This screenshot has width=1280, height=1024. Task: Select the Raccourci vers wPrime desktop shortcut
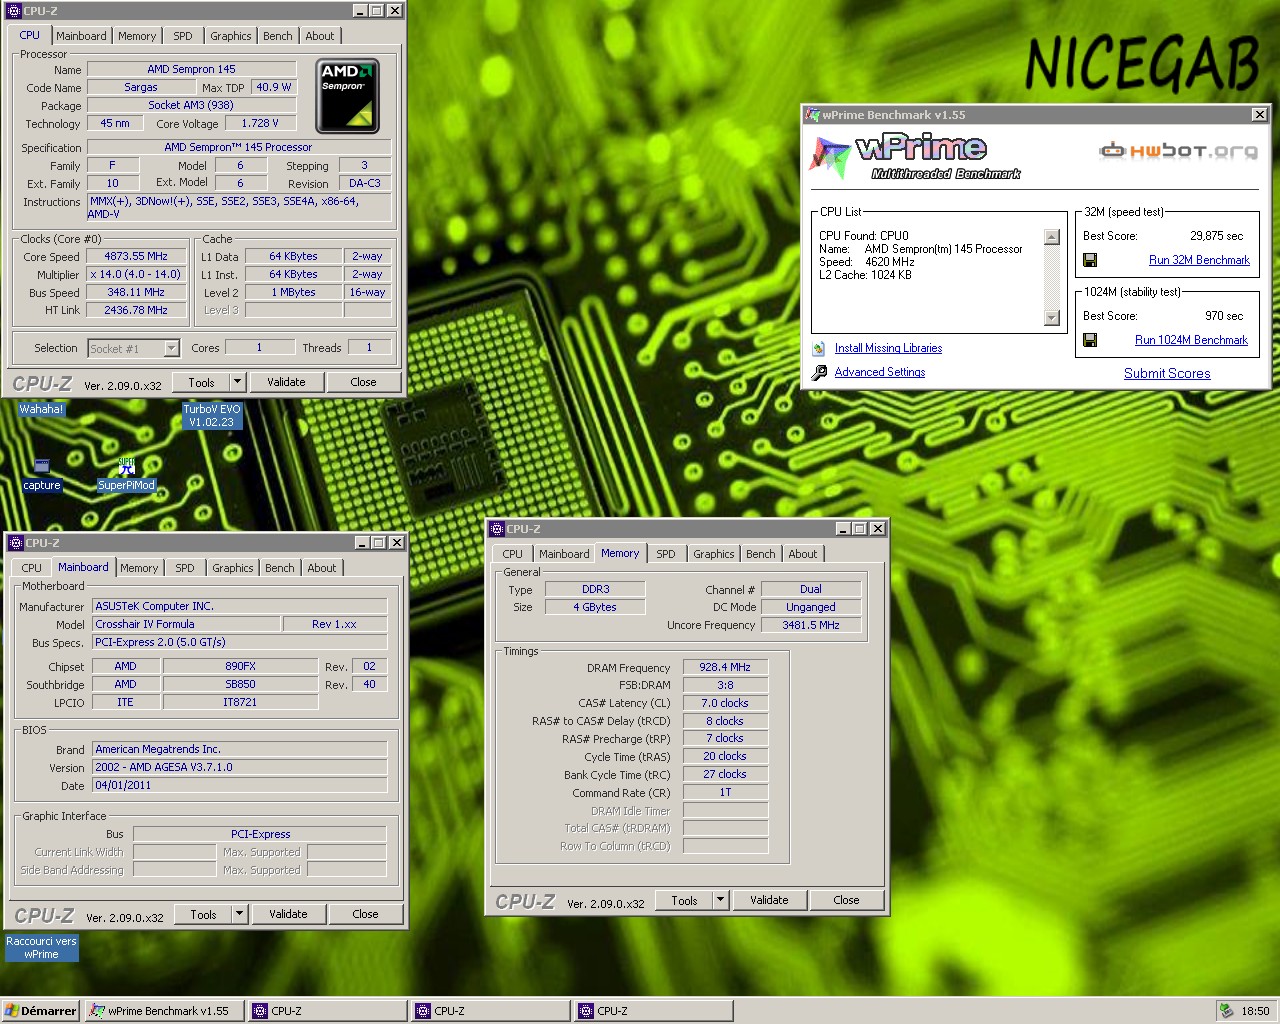click(x=41, y=948)
